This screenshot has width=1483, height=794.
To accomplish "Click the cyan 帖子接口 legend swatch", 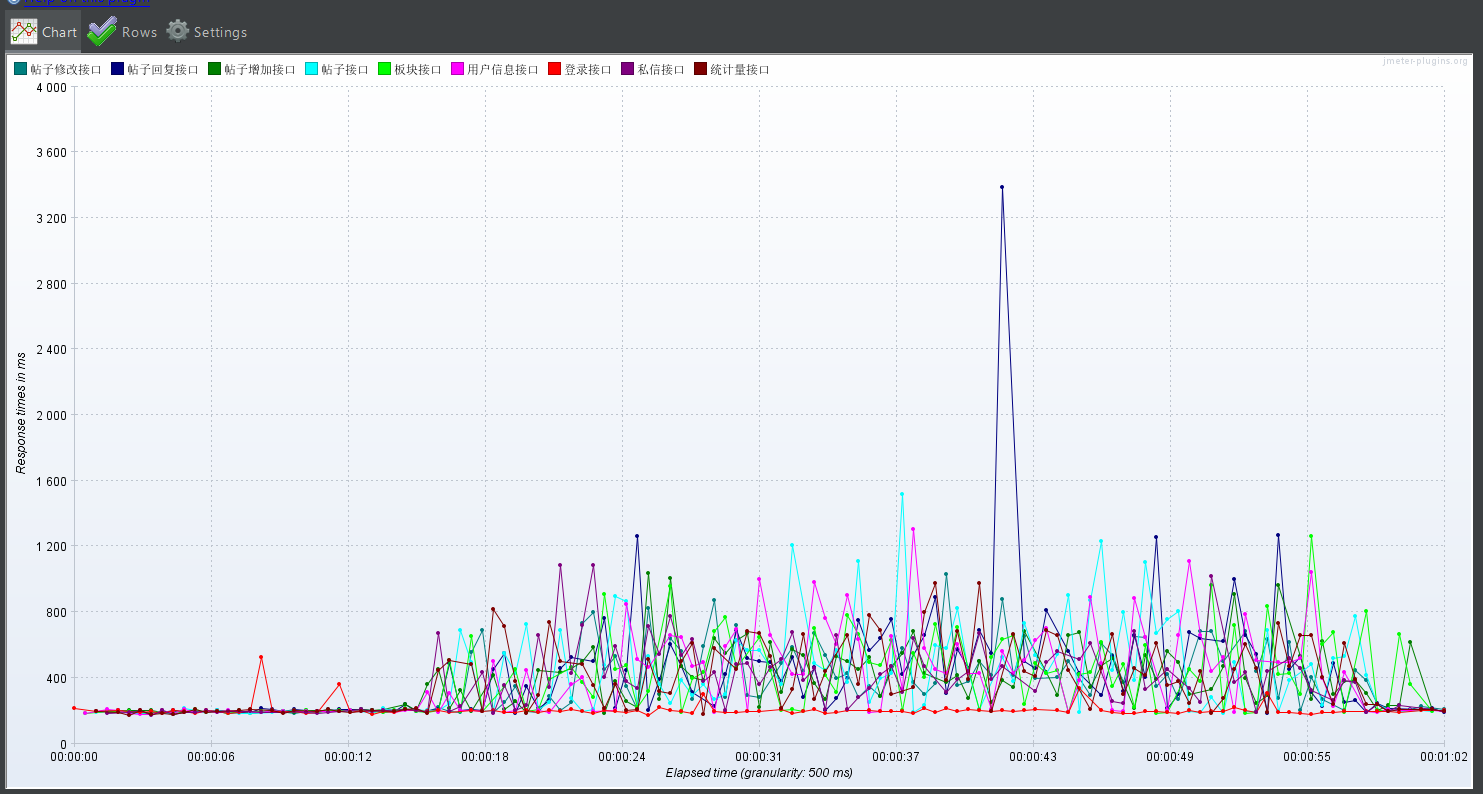I will tap(311, 69).
